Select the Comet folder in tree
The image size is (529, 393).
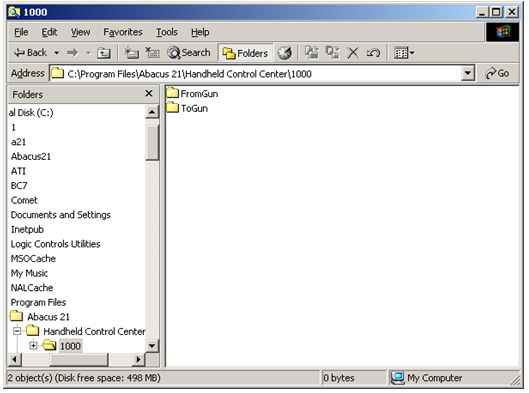point(24,200)
